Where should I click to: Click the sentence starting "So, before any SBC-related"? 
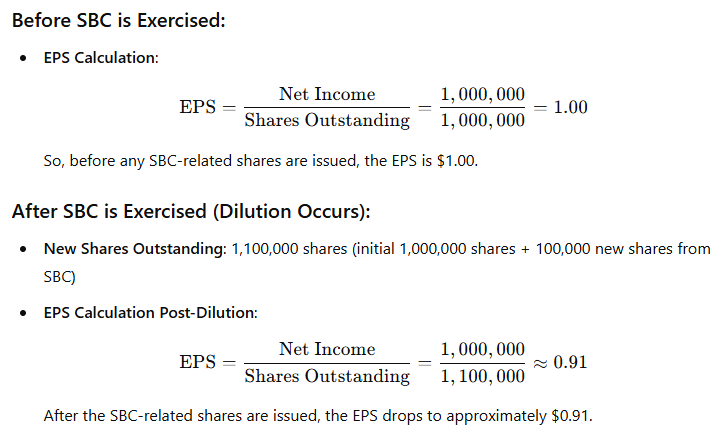click(260, 161)
